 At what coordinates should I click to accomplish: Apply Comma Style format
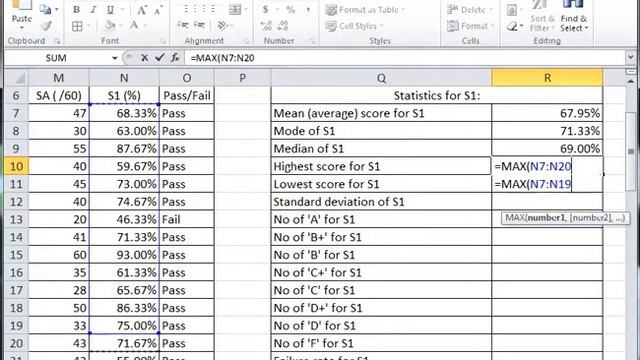pyautogui.click(x=308, y=9)
